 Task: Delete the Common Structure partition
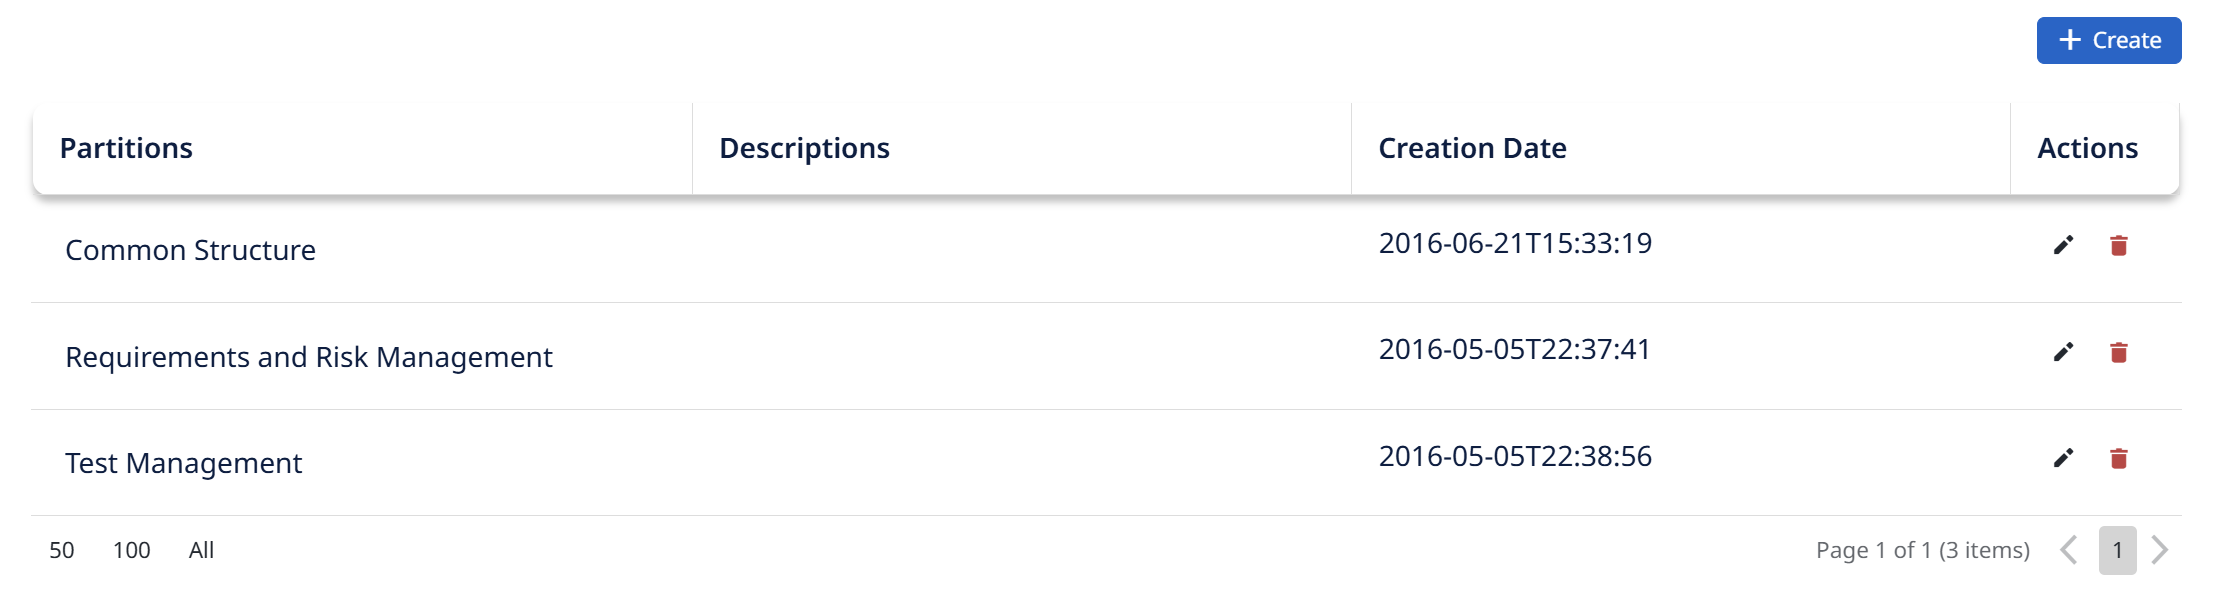click(2118, 245)
